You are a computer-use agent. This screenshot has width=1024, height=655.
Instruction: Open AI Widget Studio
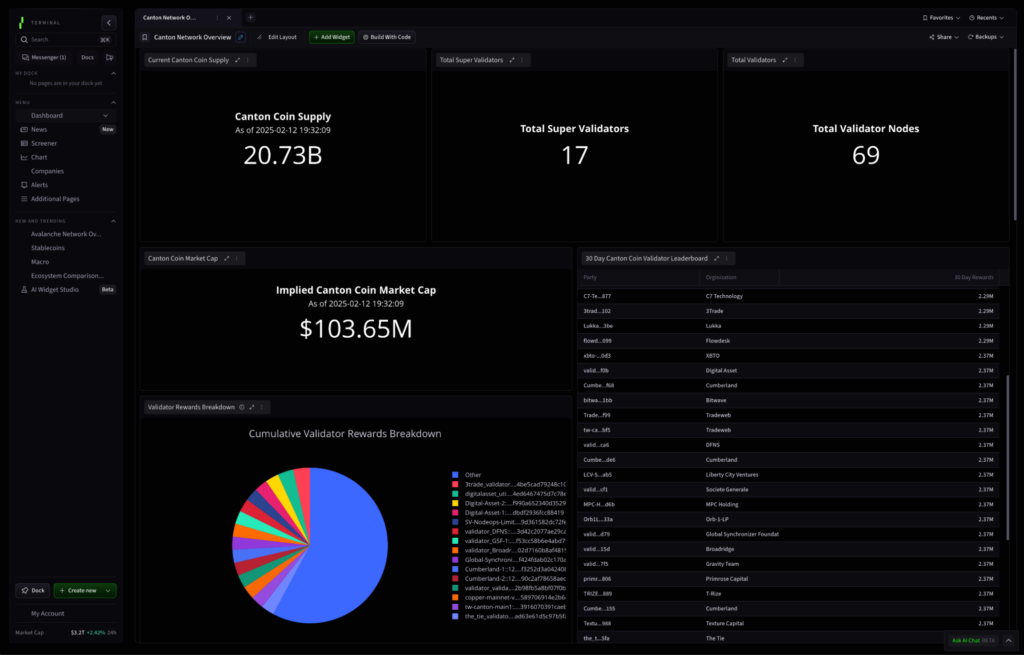55,289
